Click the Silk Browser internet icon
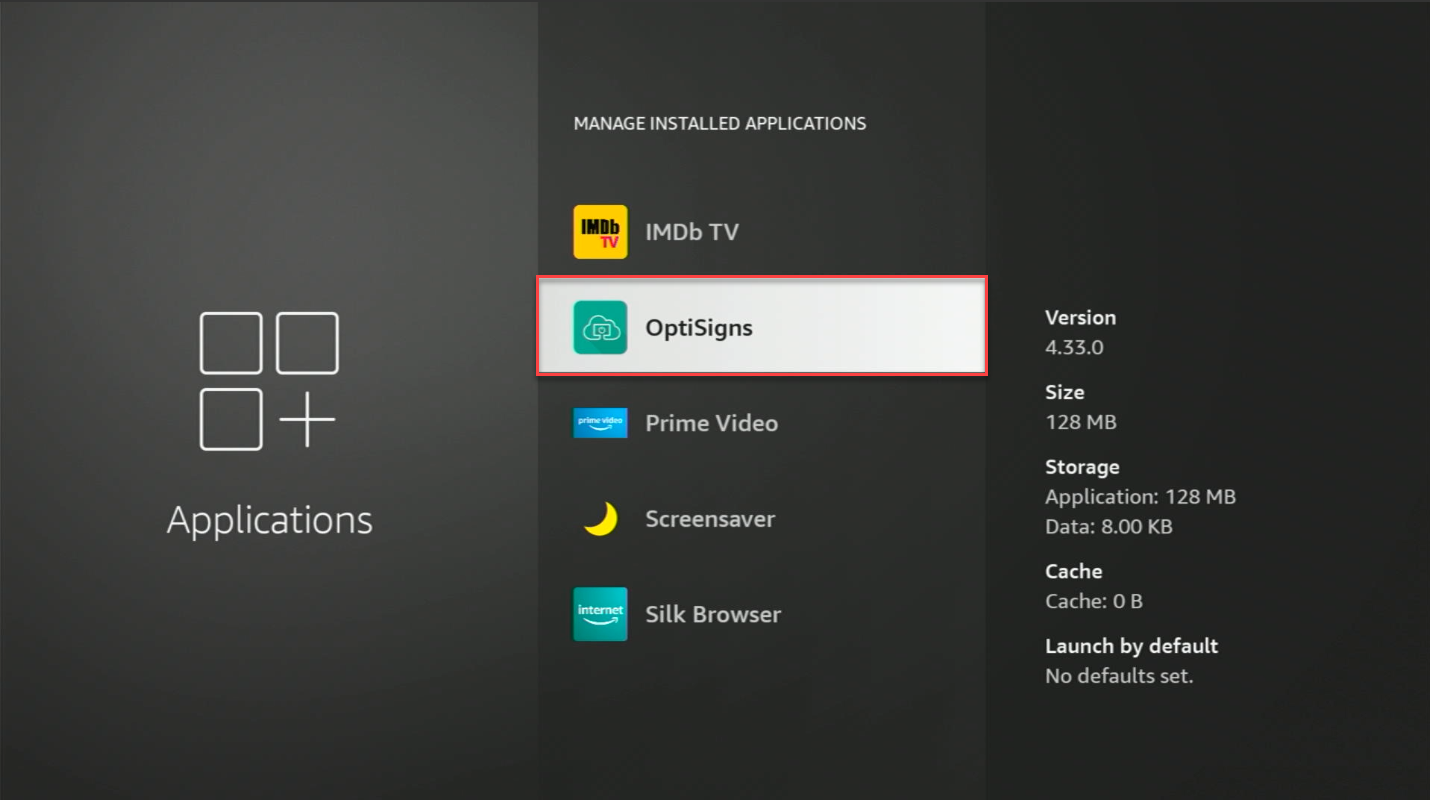This screenshot has width=1430, height=800. (599, 613)
